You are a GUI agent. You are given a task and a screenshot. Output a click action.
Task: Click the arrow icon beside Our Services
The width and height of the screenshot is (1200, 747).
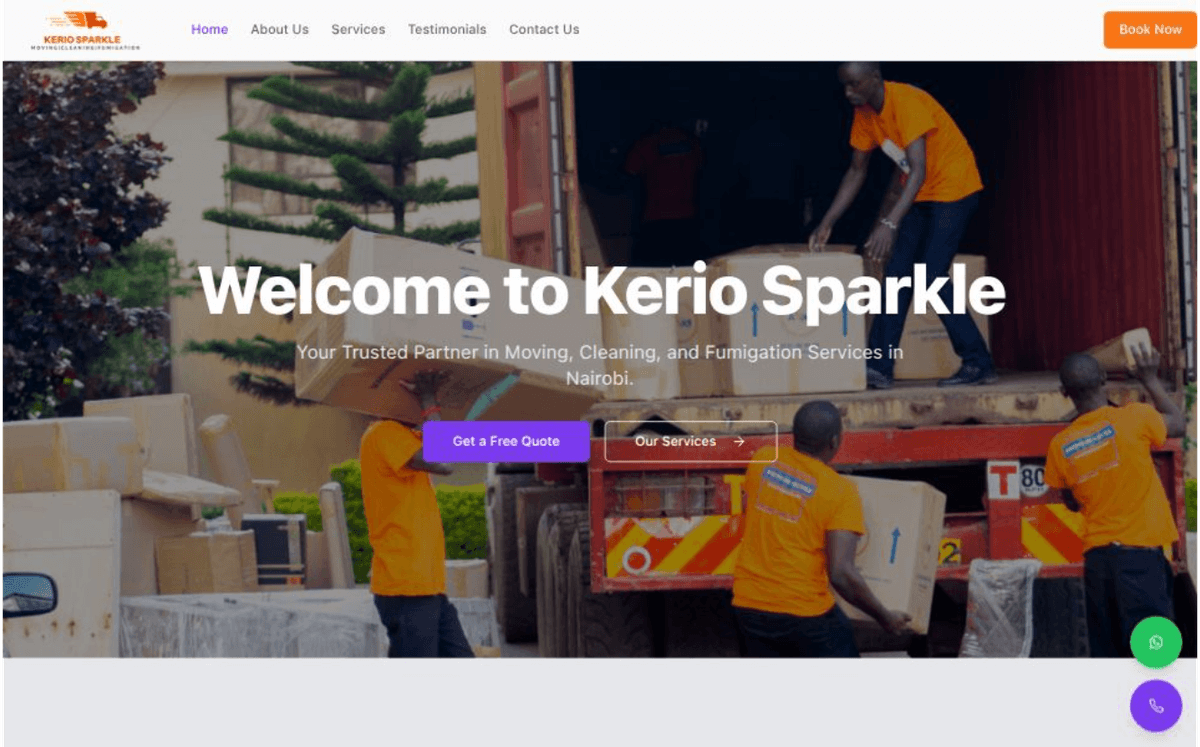[739, 441]
